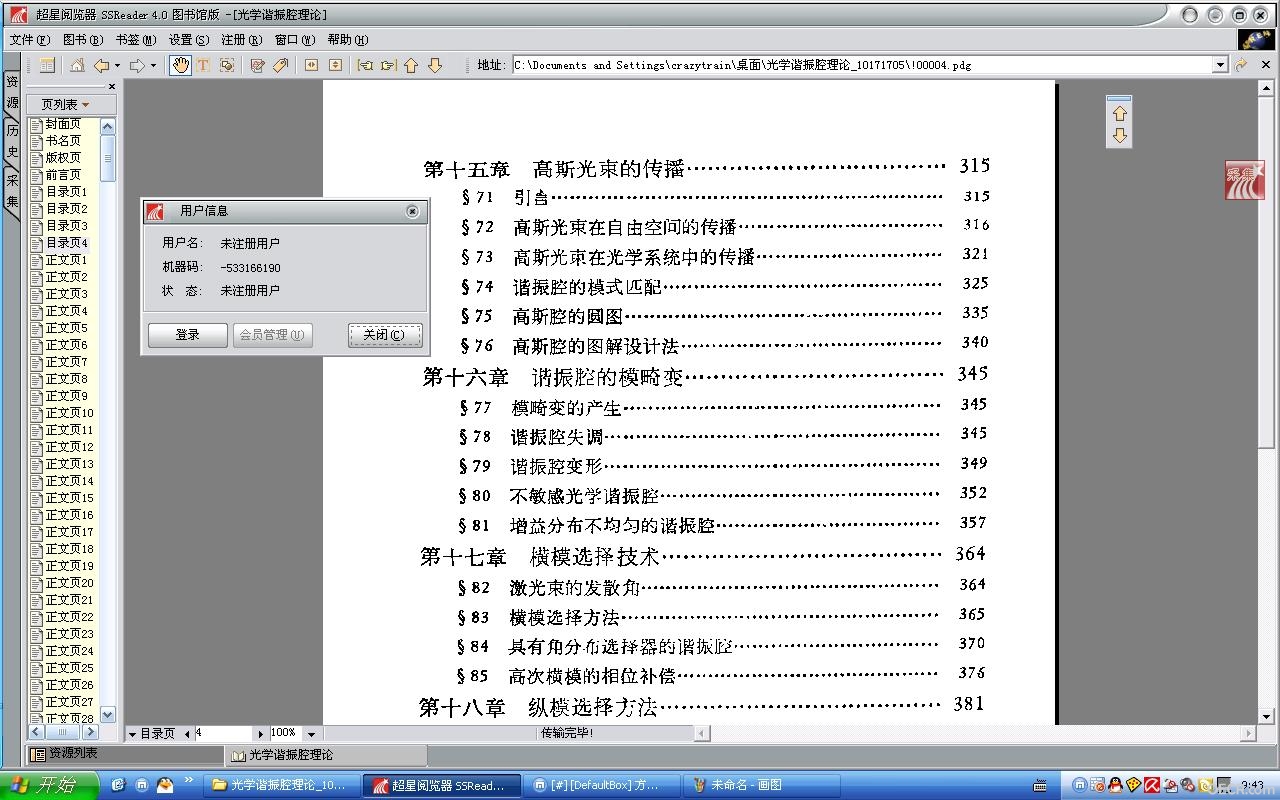Select 封面页 in the page list
The width and height of the screenshot is (1280, 800).
pos(63,124)
